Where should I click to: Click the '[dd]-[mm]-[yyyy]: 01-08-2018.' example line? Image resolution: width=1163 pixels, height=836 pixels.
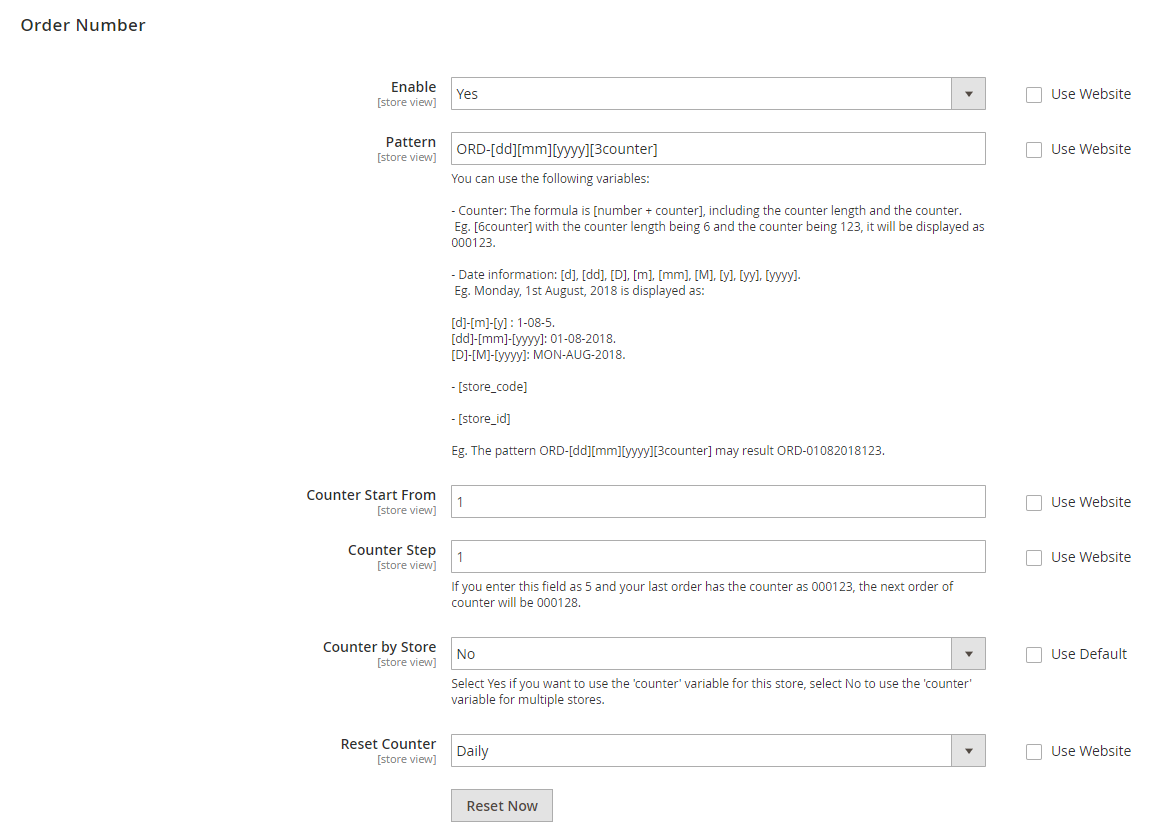tap(533, 339)
